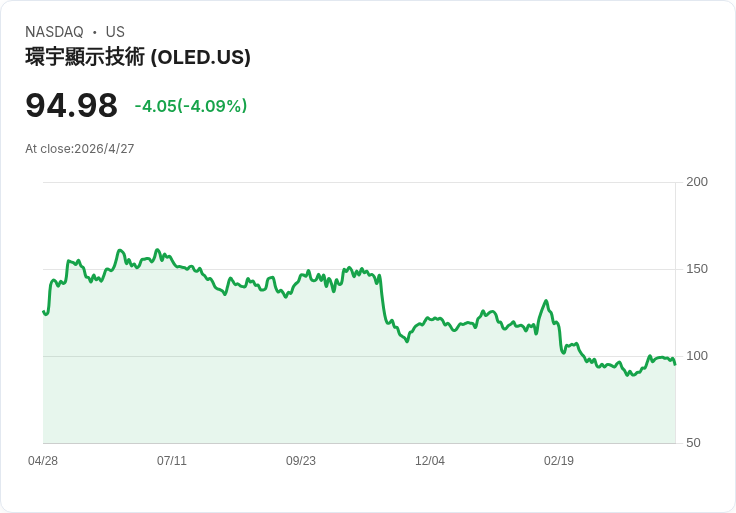Click the 150 y-axis label
This screenshot has height=513, width=736.
[x=697, y=269]
